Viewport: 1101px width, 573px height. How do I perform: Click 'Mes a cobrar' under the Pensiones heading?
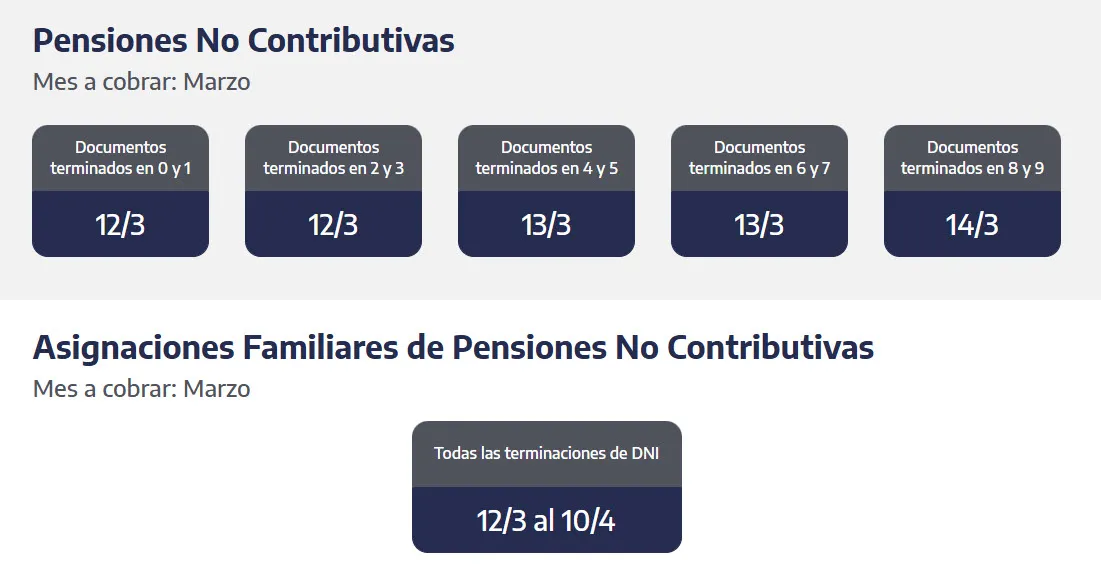coord(104,82)
